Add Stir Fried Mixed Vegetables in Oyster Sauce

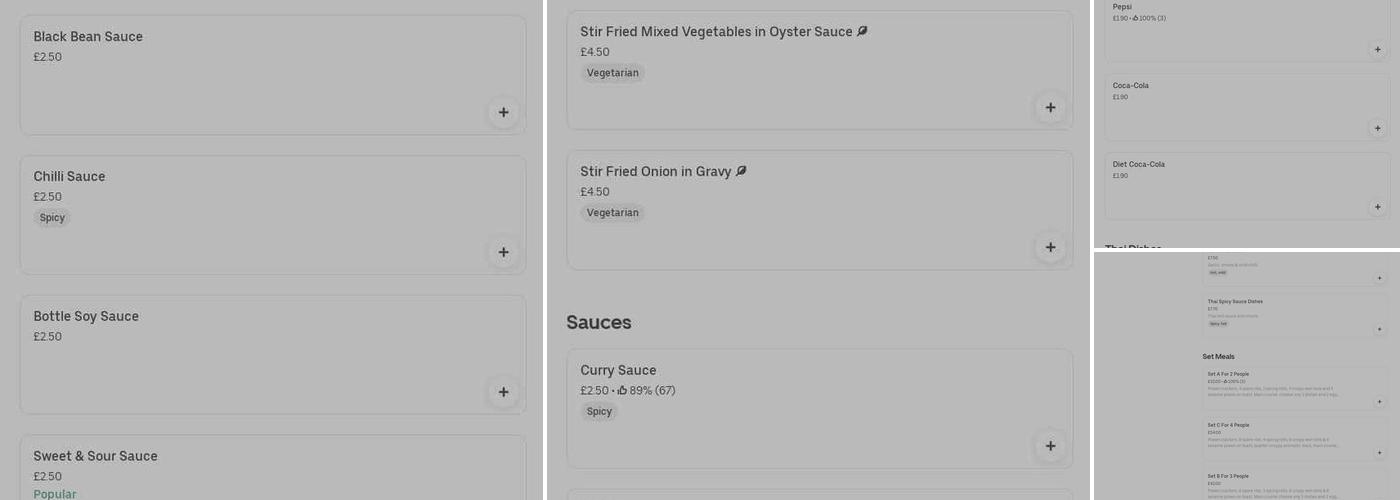[x=1050, y=107]
